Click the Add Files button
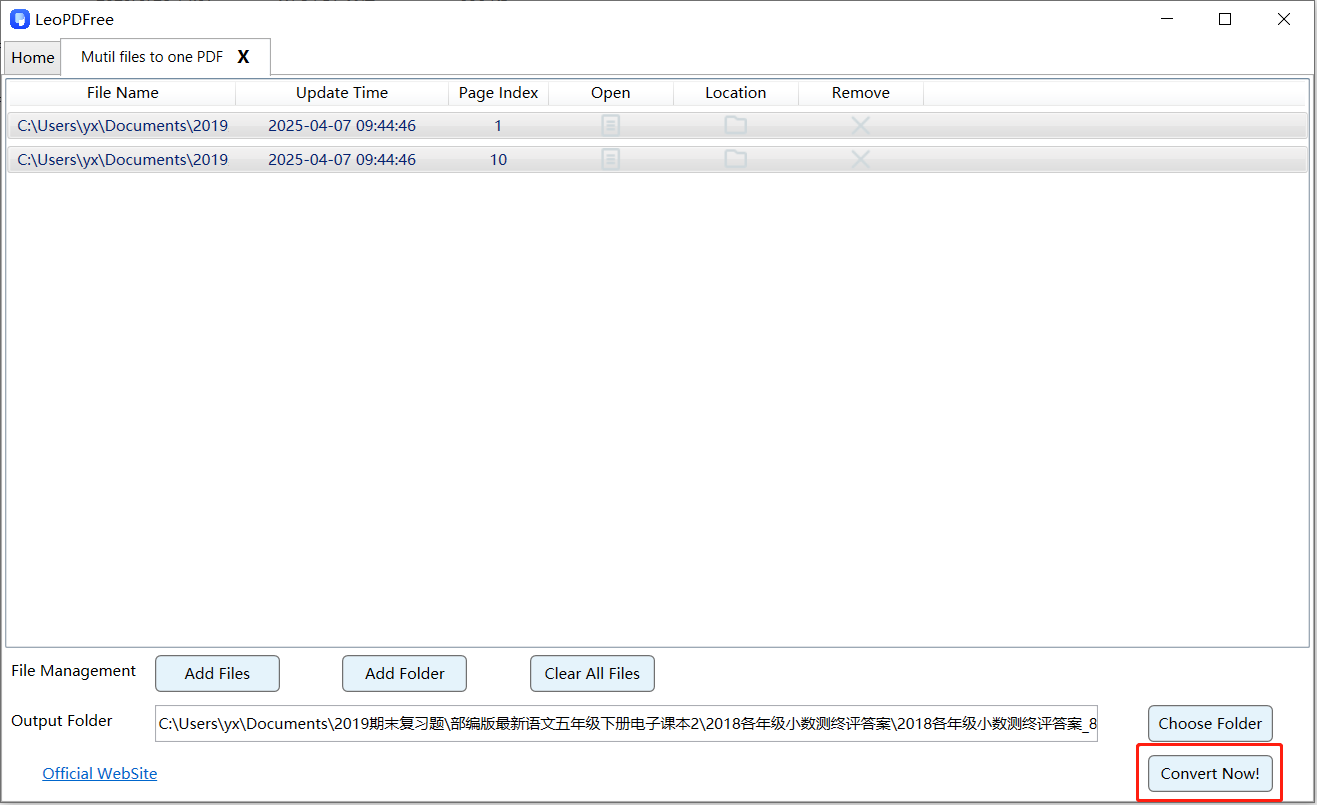Viewport: 1317px width, 805px height. click(x=217, y=673)
